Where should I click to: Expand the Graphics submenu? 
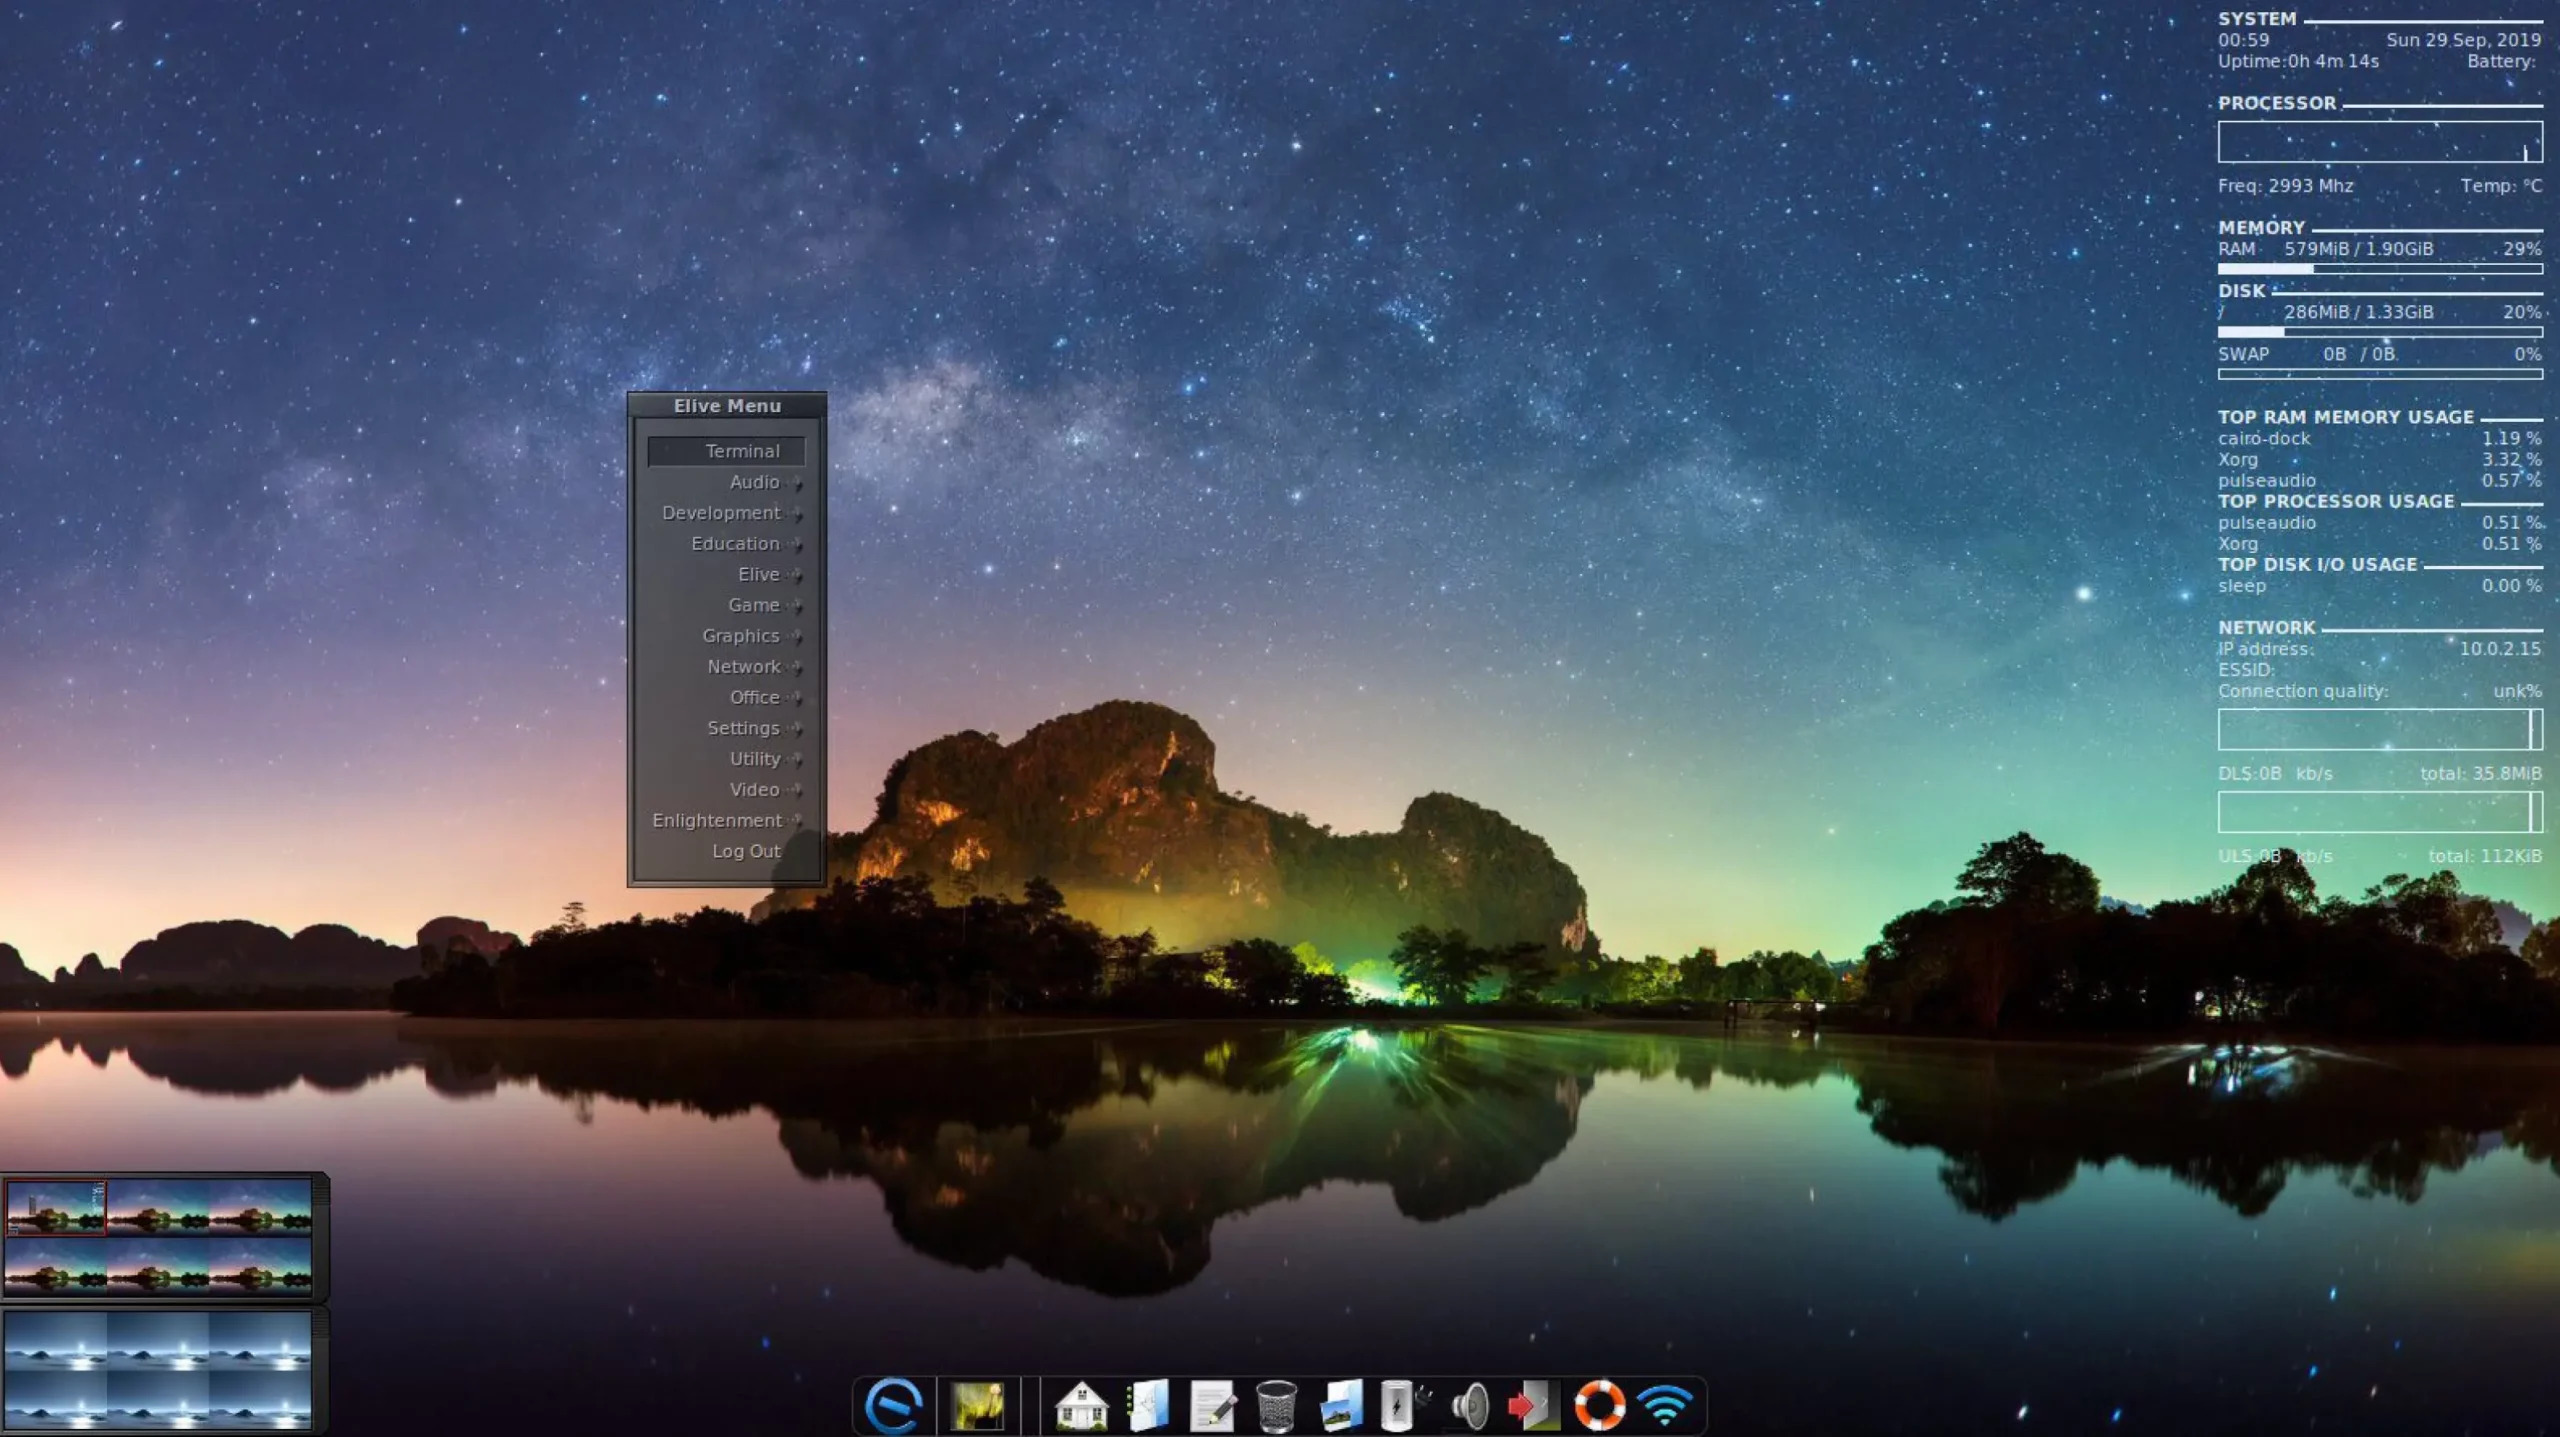[740, 636]
